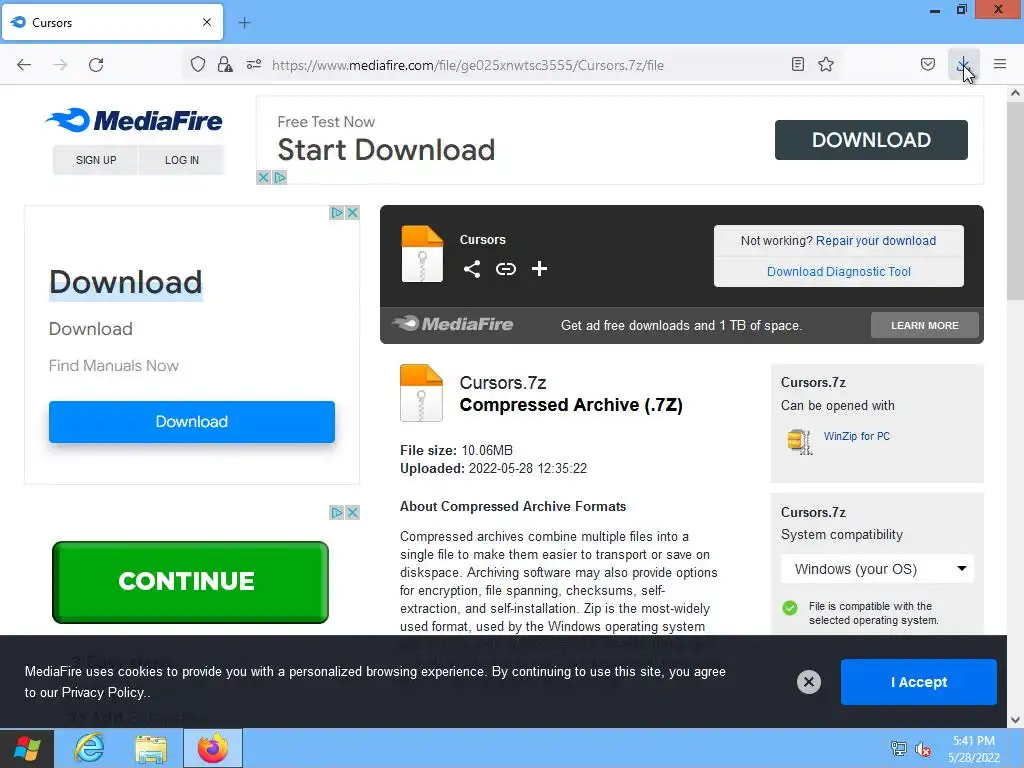Open the Windows Start menu
Image resolution: width=1024 pixels, height=768 pixels.
pyautogui.click(x=27, y=748)
